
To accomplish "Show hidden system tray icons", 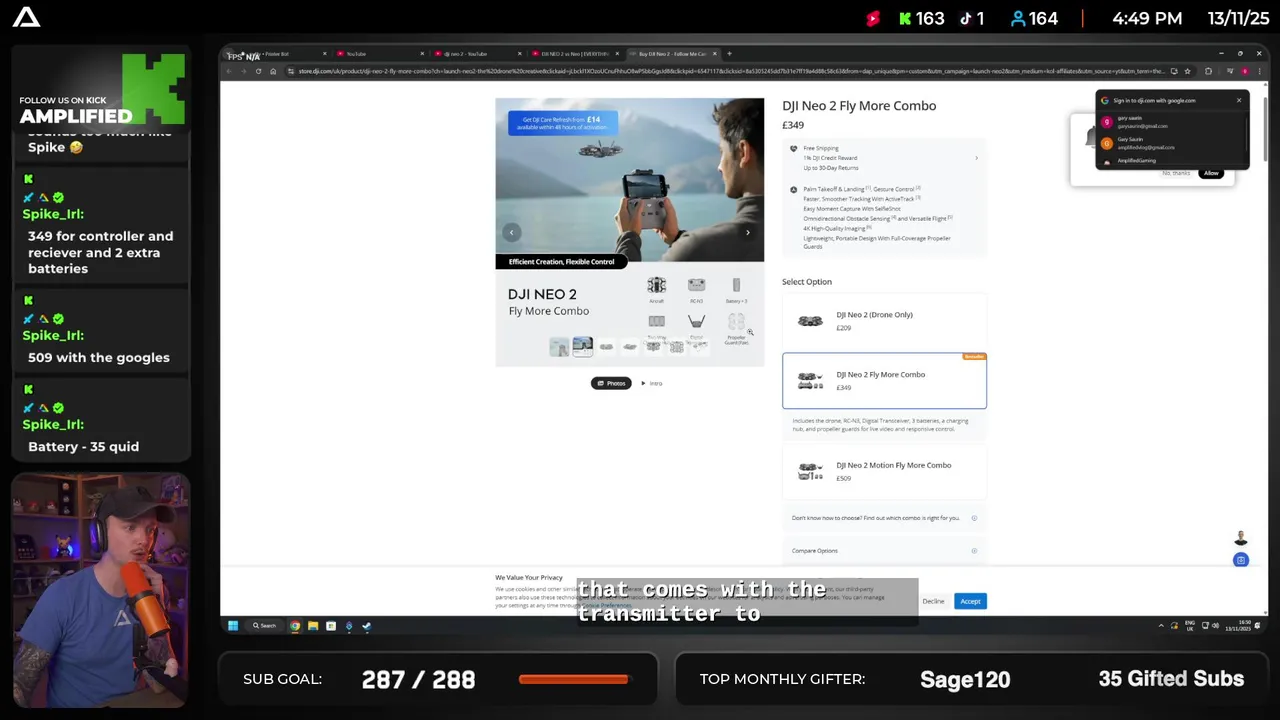I will pos(1161,626).
